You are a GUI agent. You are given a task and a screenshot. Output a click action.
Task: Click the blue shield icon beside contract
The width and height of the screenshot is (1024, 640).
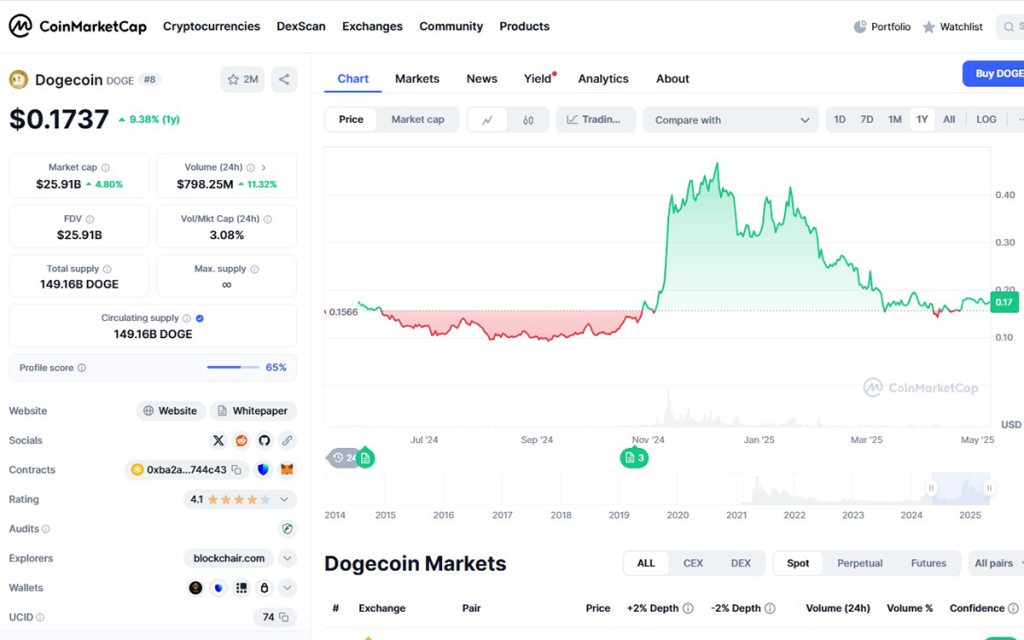pos(263,470)
